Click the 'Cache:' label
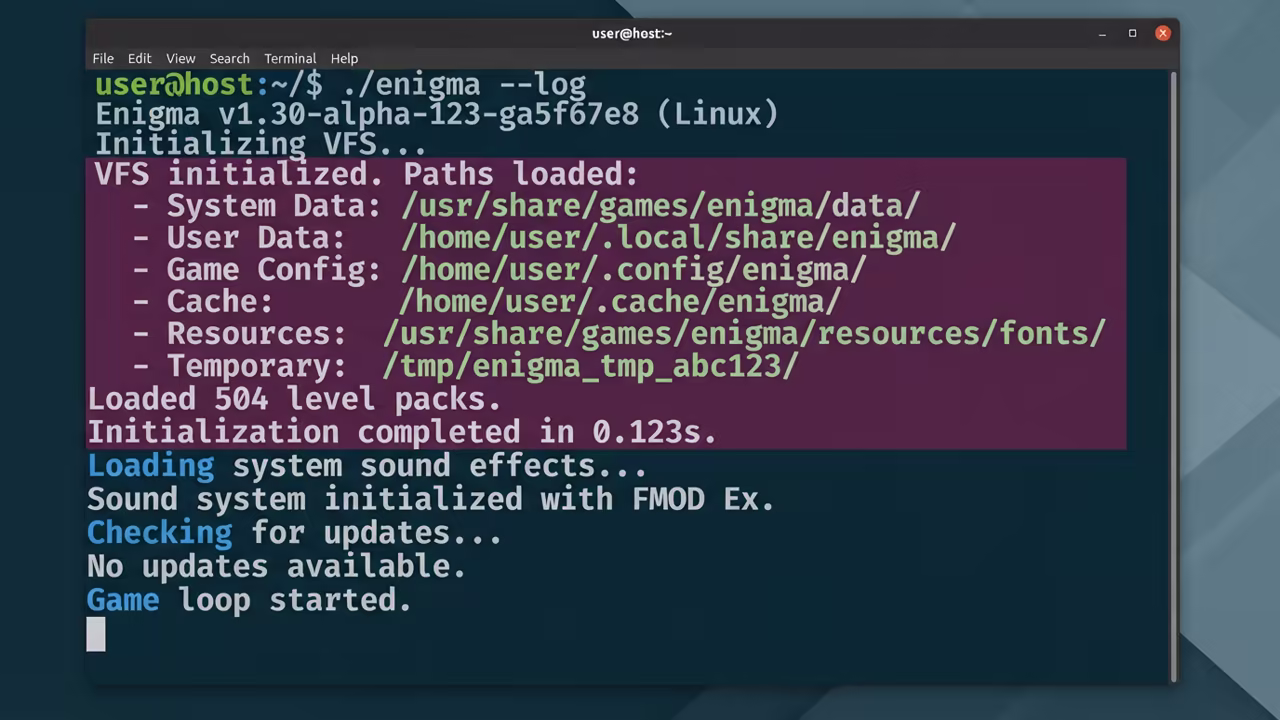 [220, 301]
